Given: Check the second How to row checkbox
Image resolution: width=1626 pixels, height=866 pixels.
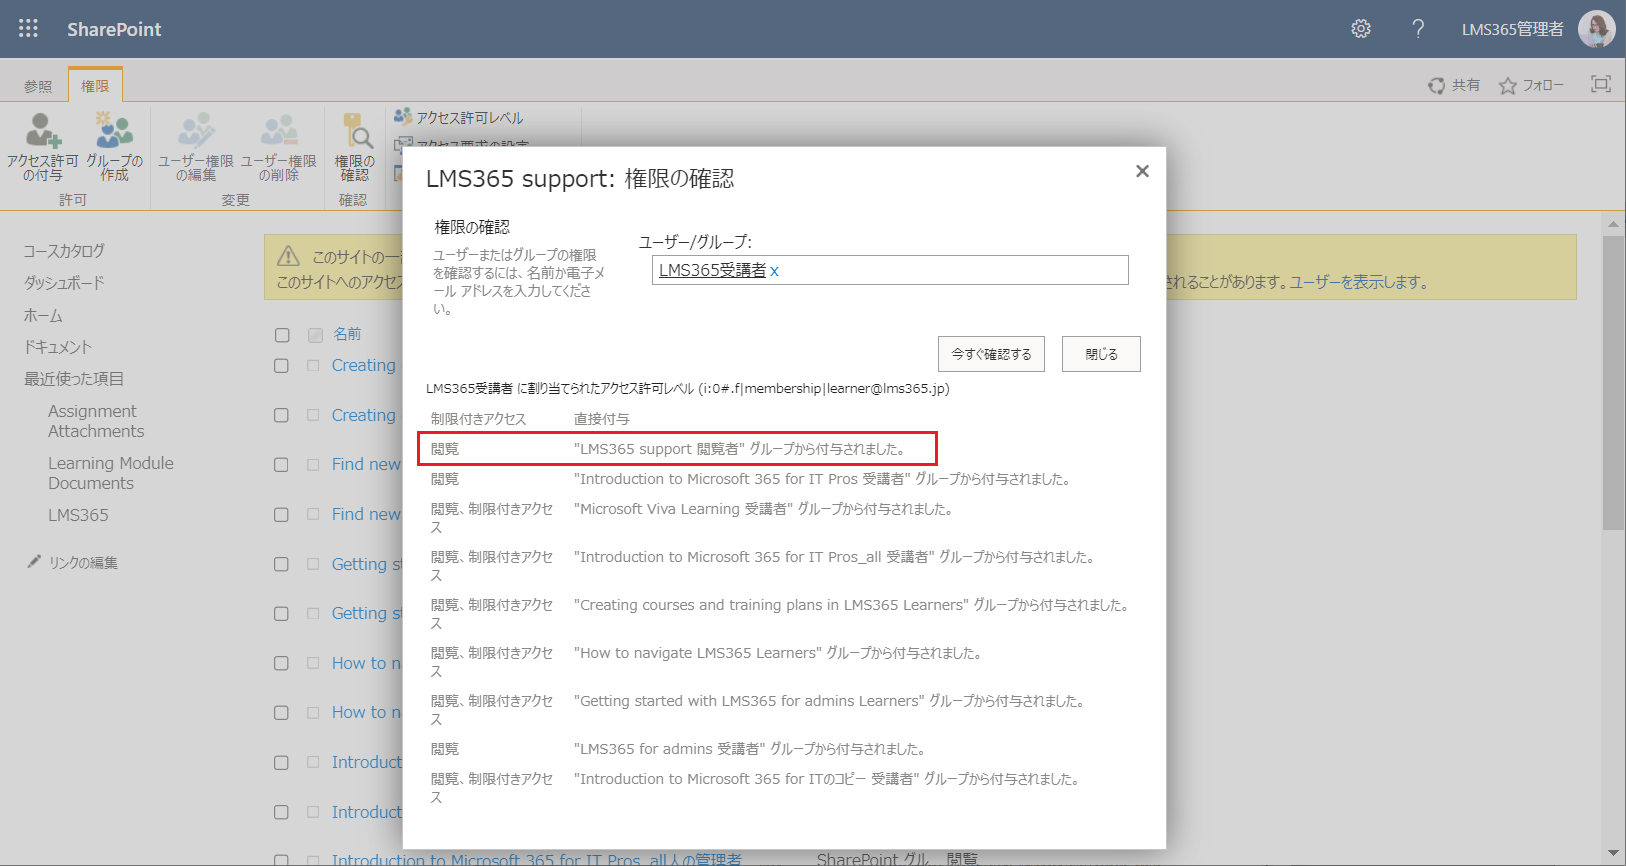Looking at the screenshot, I should tap(282, 713).
